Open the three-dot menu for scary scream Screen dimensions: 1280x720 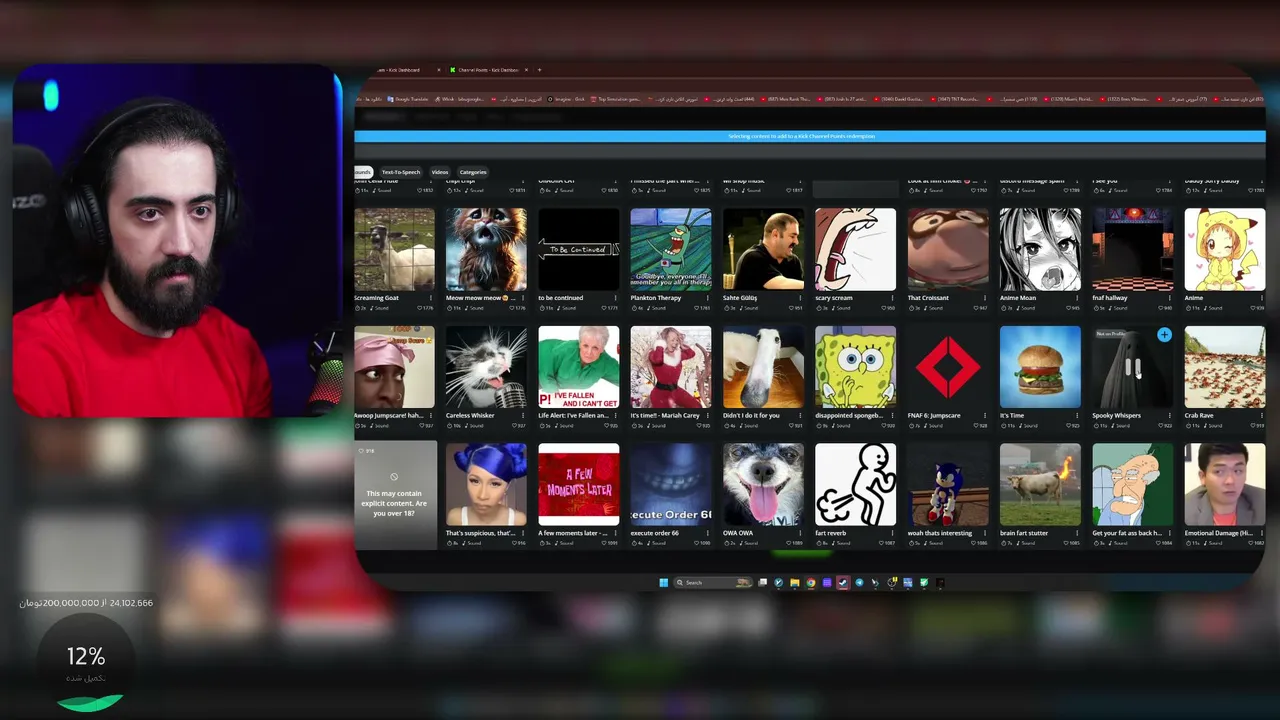coord(892,298)
